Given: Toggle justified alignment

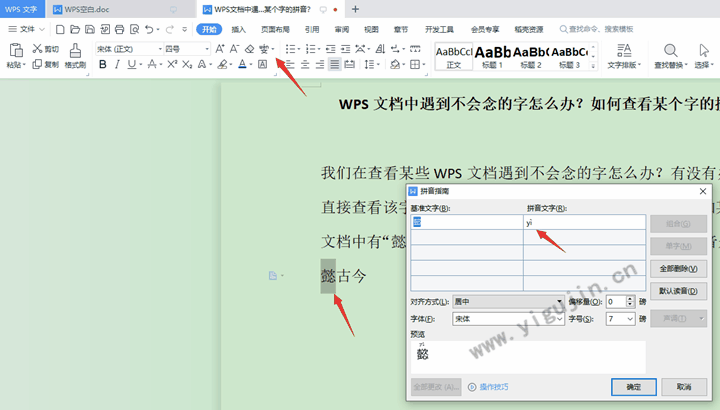Looking at the screenshot, I should tap(335, 65).
